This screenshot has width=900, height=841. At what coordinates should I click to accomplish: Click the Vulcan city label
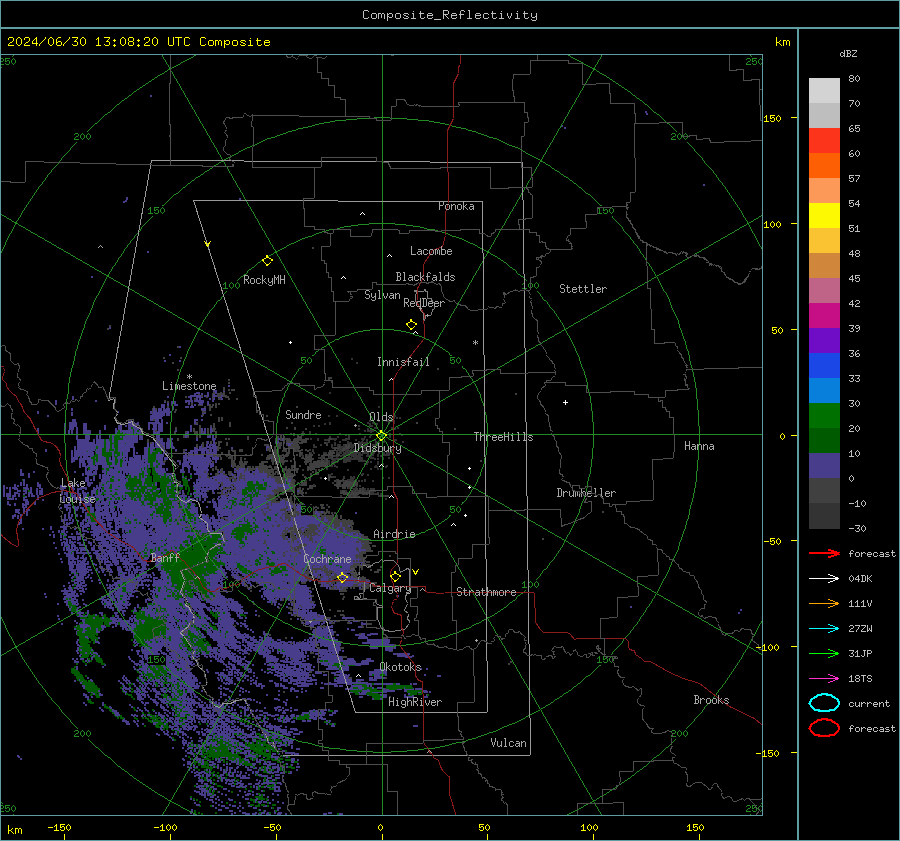tap(508, 743)
